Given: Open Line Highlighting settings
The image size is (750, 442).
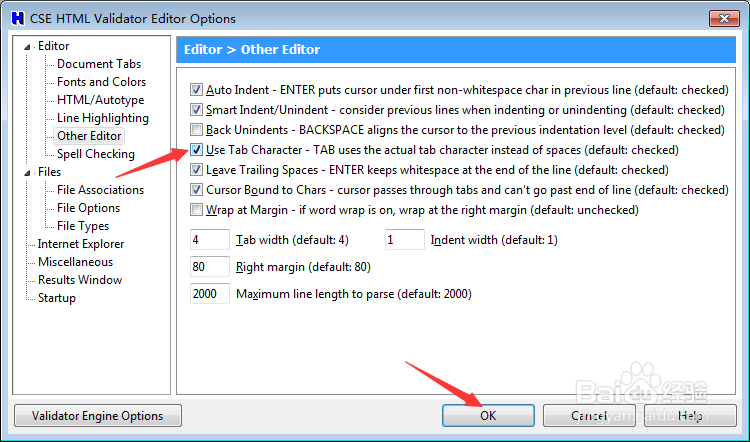Looking at the screenshot, I should (103, 118).
